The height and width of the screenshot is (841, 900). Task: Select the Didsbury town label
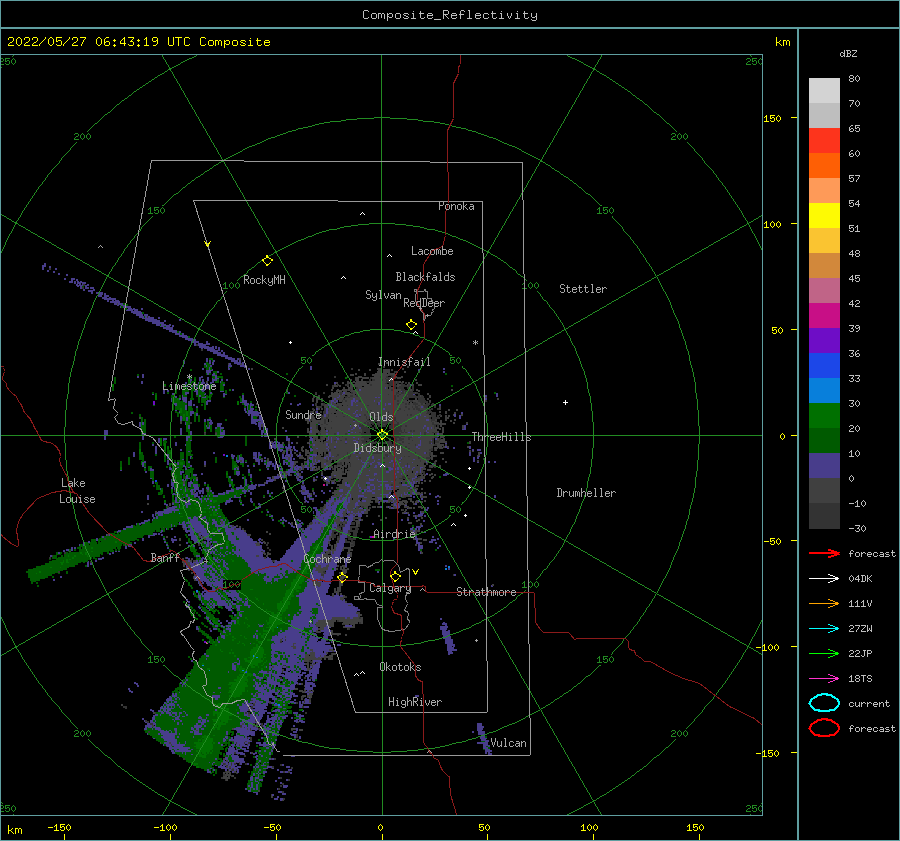point(378,448)
